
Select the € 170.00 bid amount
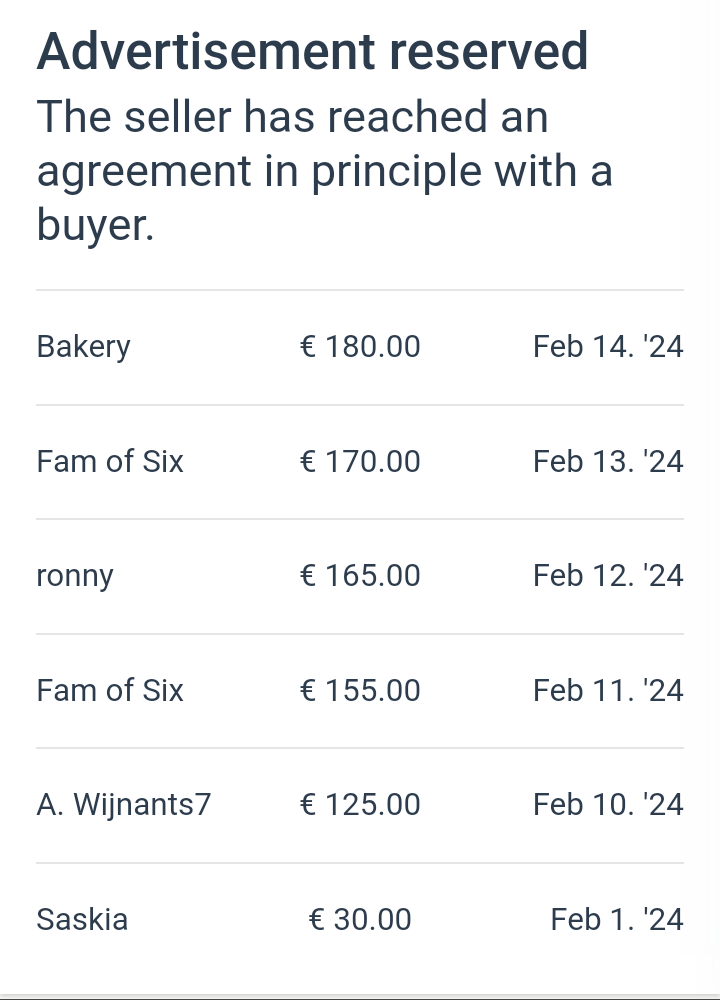click(360, 462)
